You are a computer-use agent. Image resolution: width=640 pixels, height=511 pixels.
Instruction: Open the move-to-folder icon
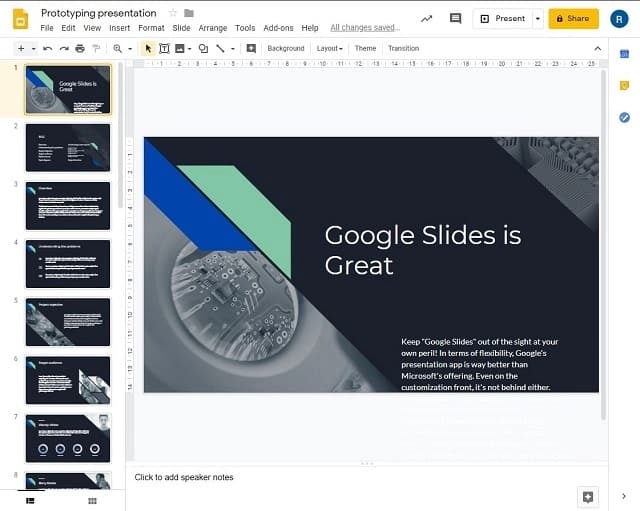tap(189, 13)
